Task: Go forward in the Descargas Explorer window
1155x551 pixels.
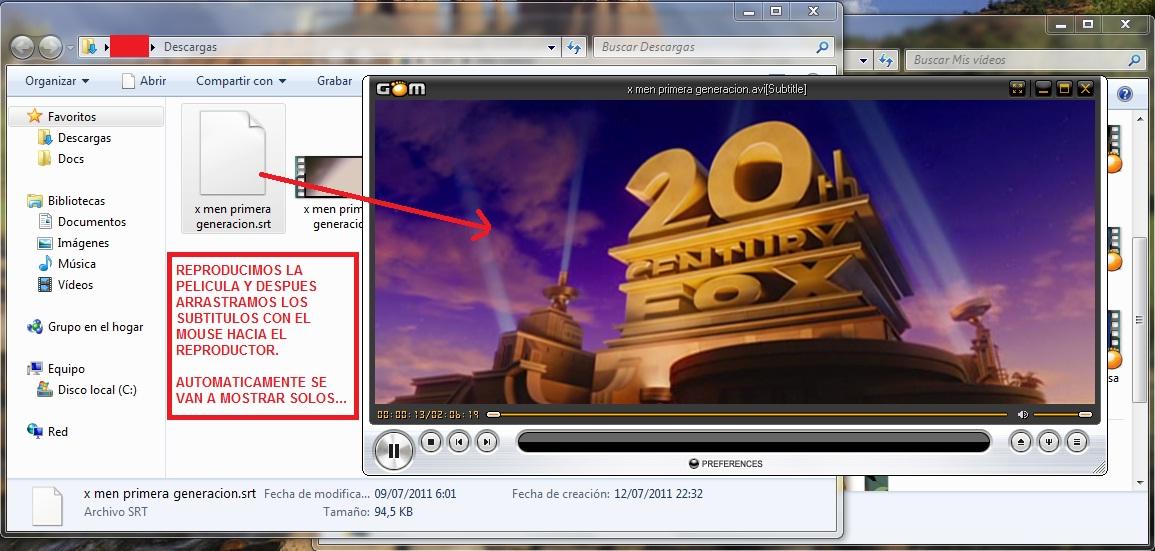Action: pos(50,47)
